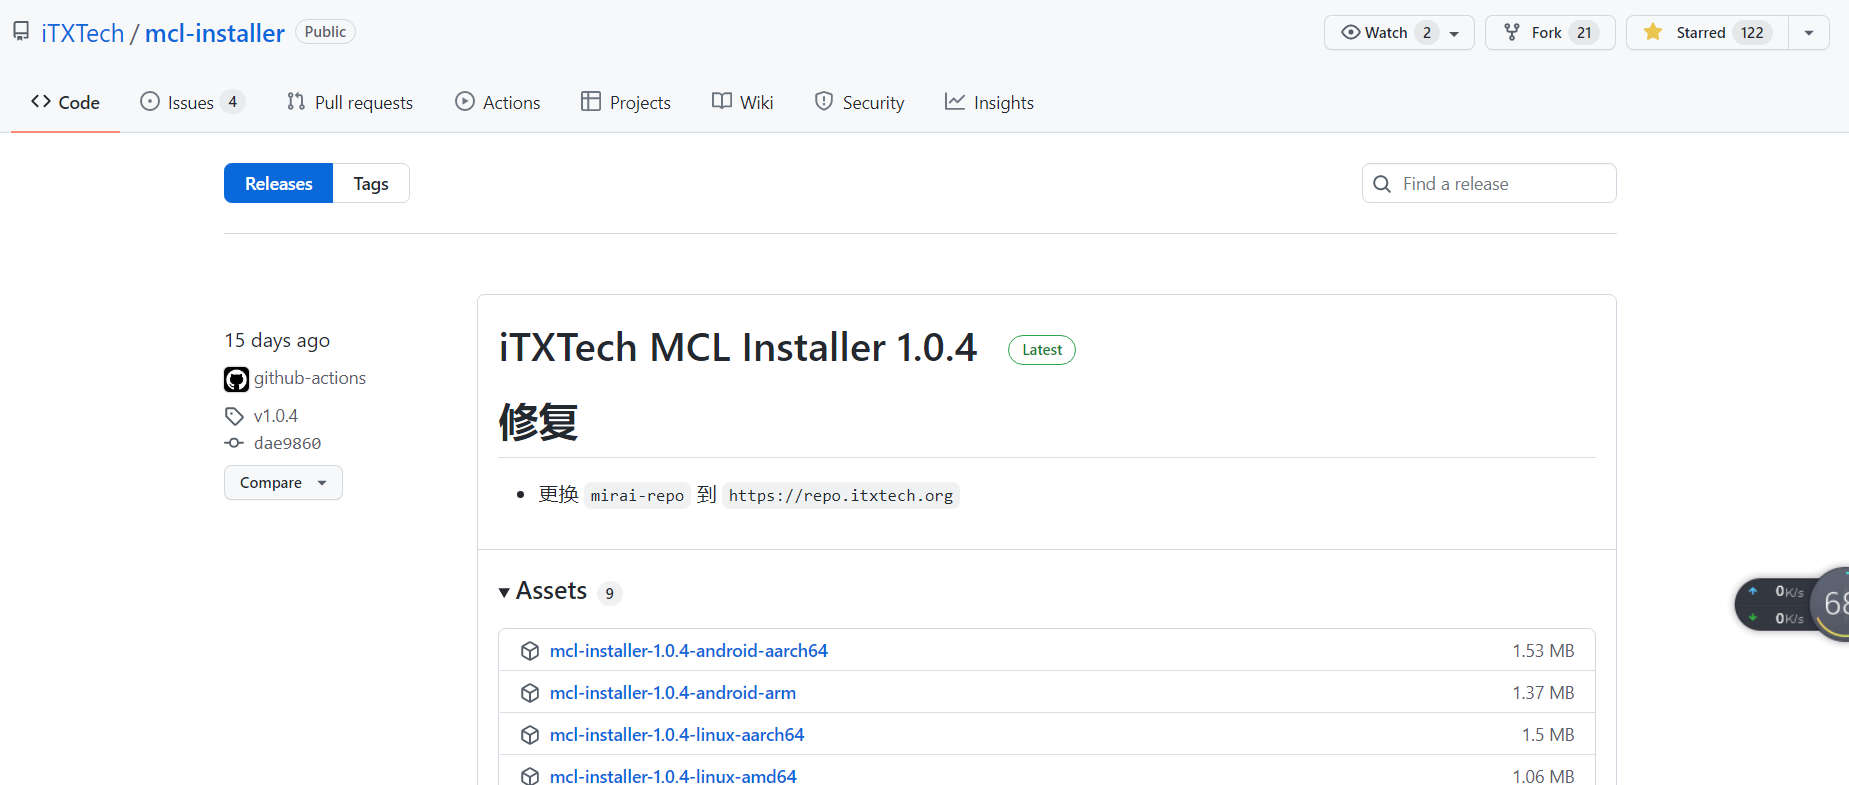Open the iTXTech MCL Installer 1.0.4 release title
This screenshot has width=1849, height=785.
(x=738, y=348)
